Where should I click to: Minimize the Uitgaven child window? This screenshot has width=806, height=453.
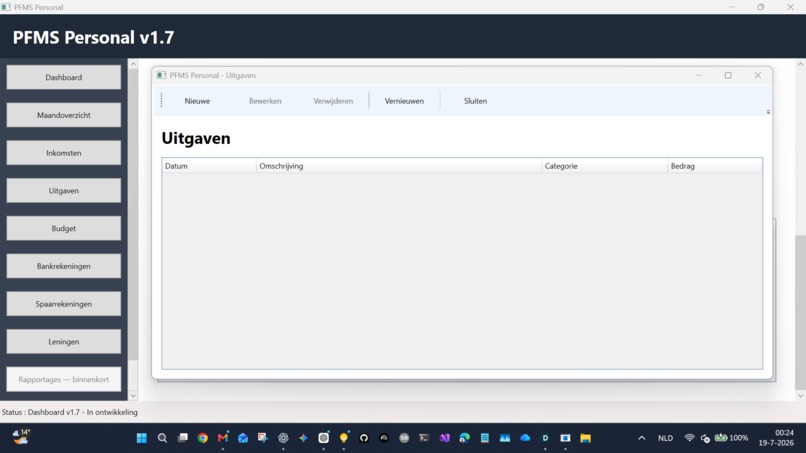tap(699, 75)
